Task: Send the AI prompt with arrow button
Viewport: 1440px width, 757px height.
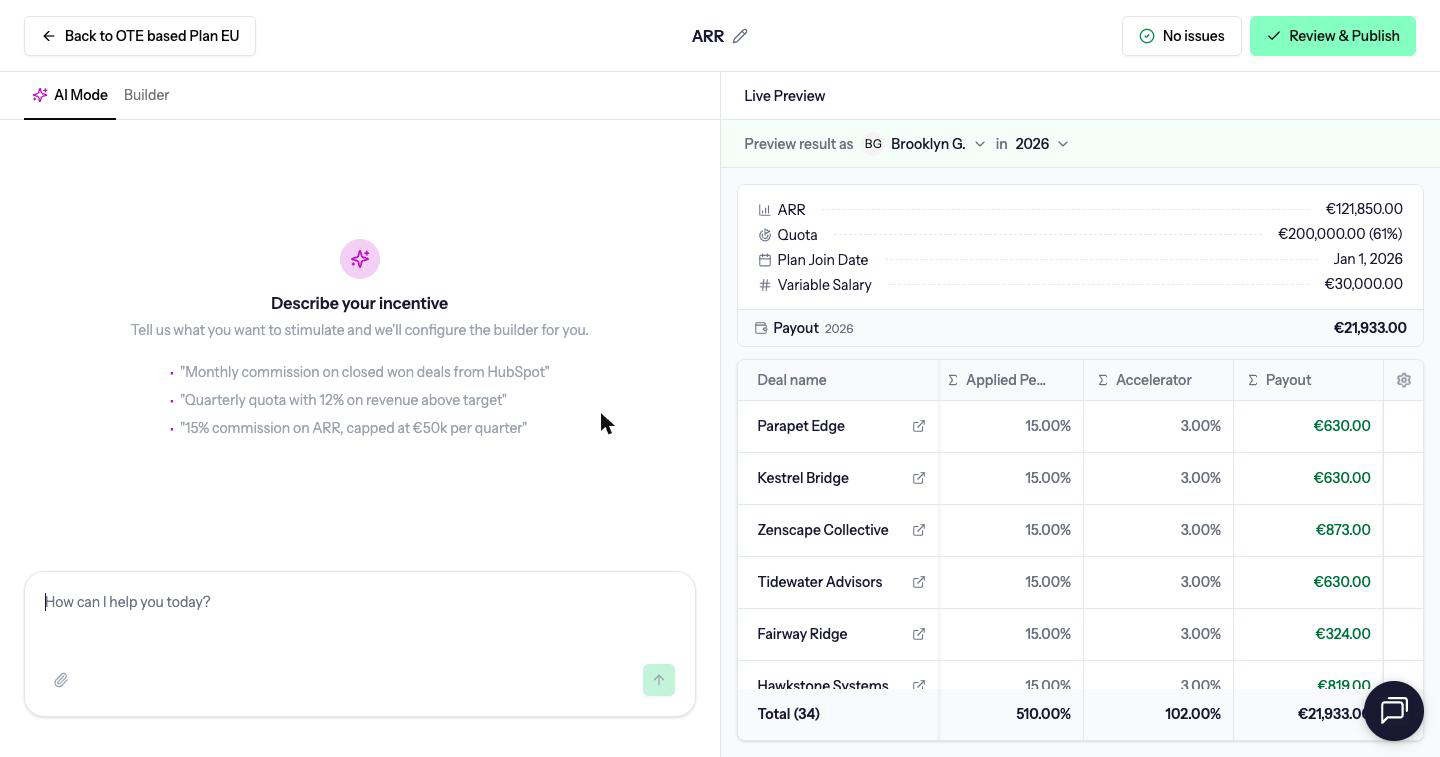Action: tap(659, 680)
